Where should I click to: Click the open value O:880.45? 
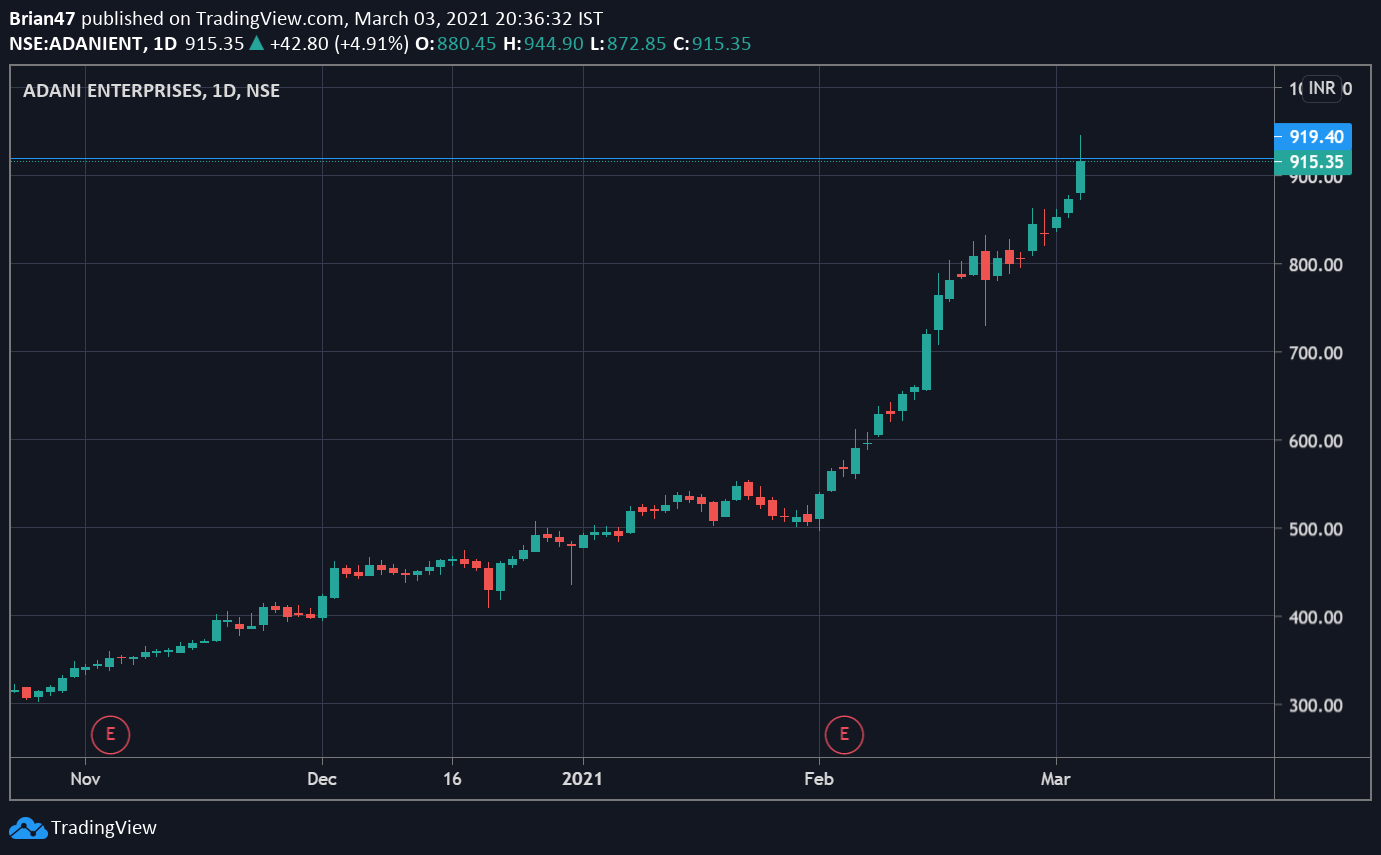(456, 44)
